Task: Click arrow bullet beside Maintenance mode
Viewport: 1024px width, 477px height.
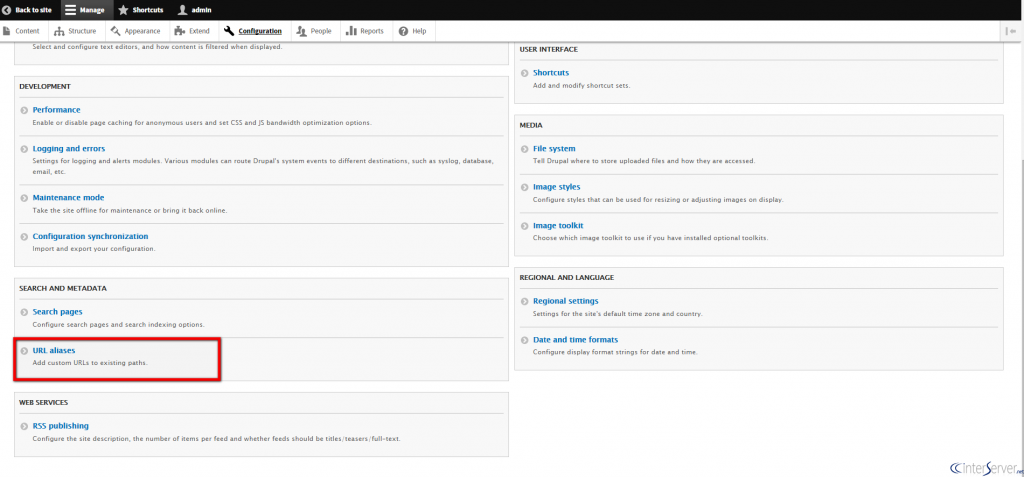Action: (x=24, y=198)
